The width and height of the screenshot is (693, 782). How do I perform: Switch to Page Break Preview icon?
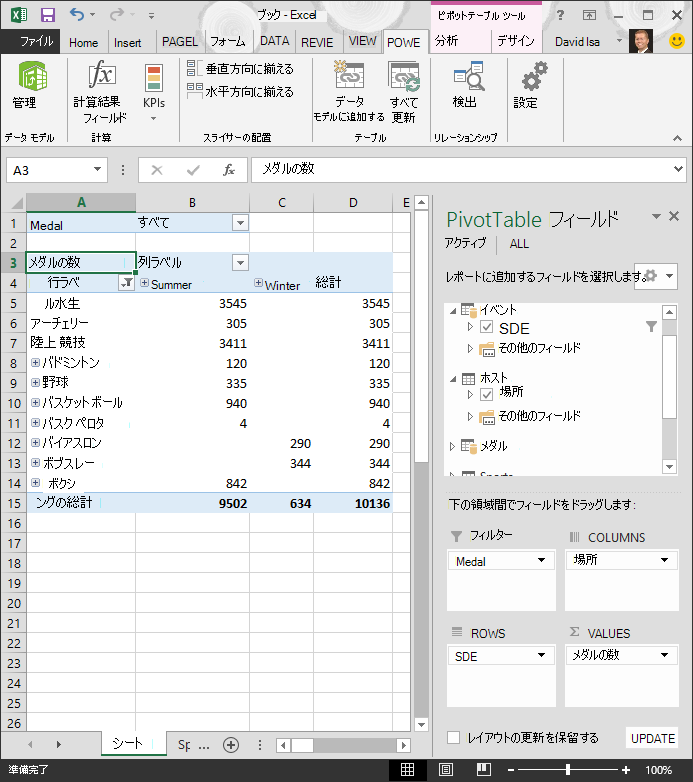[484, 770]
